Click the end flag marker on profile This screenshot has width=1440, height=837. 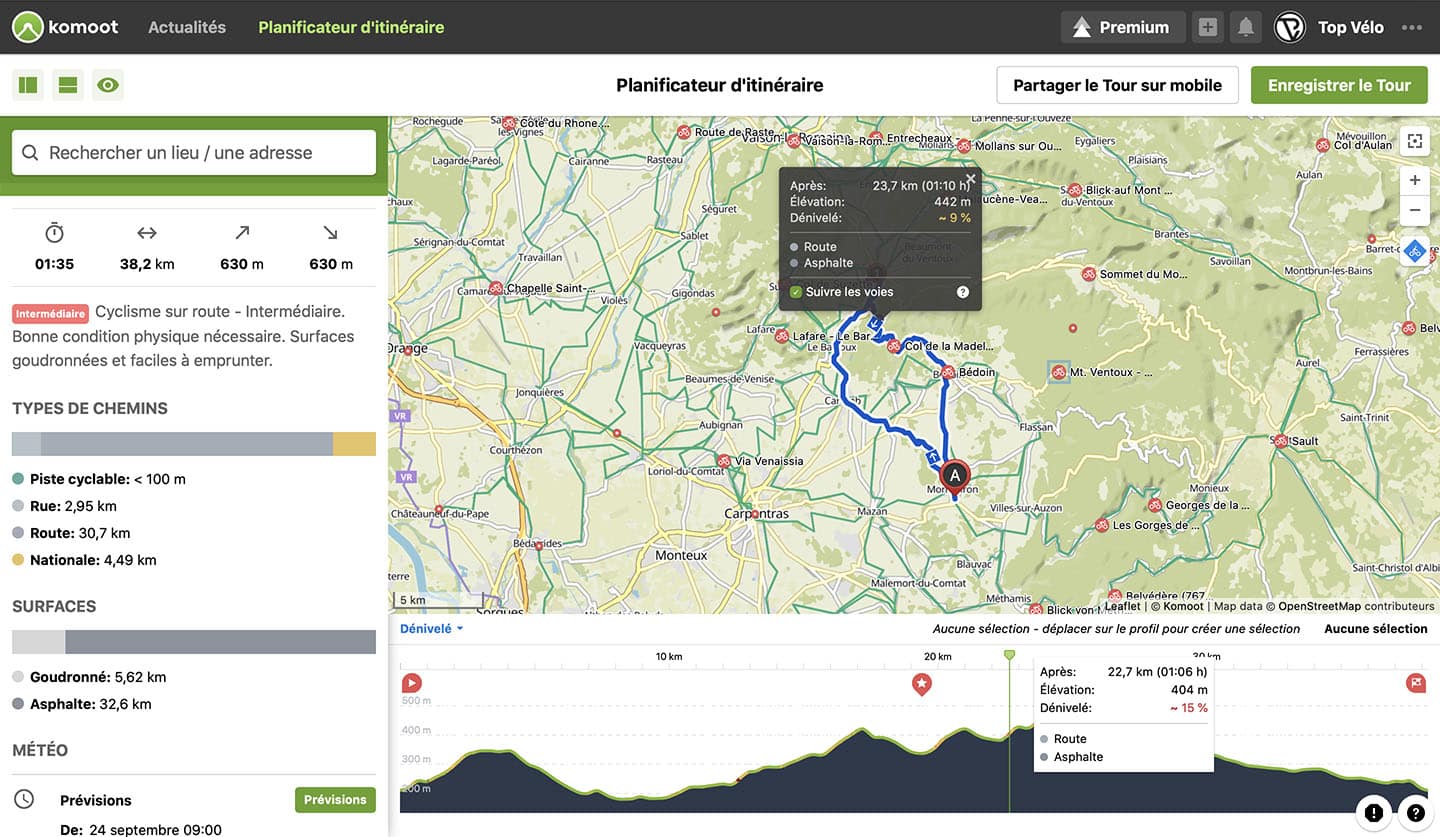tap(1416, 684)
